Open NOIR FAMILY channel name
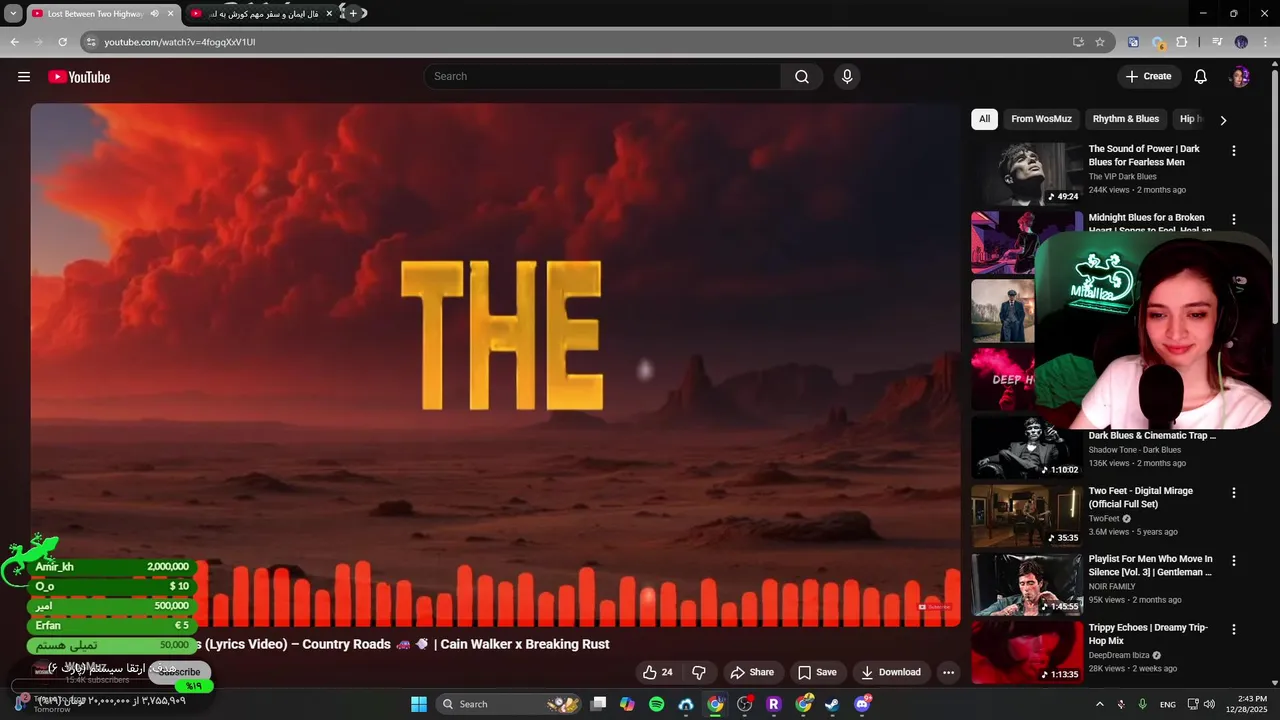1280x720 pixels. [1112, 587]
